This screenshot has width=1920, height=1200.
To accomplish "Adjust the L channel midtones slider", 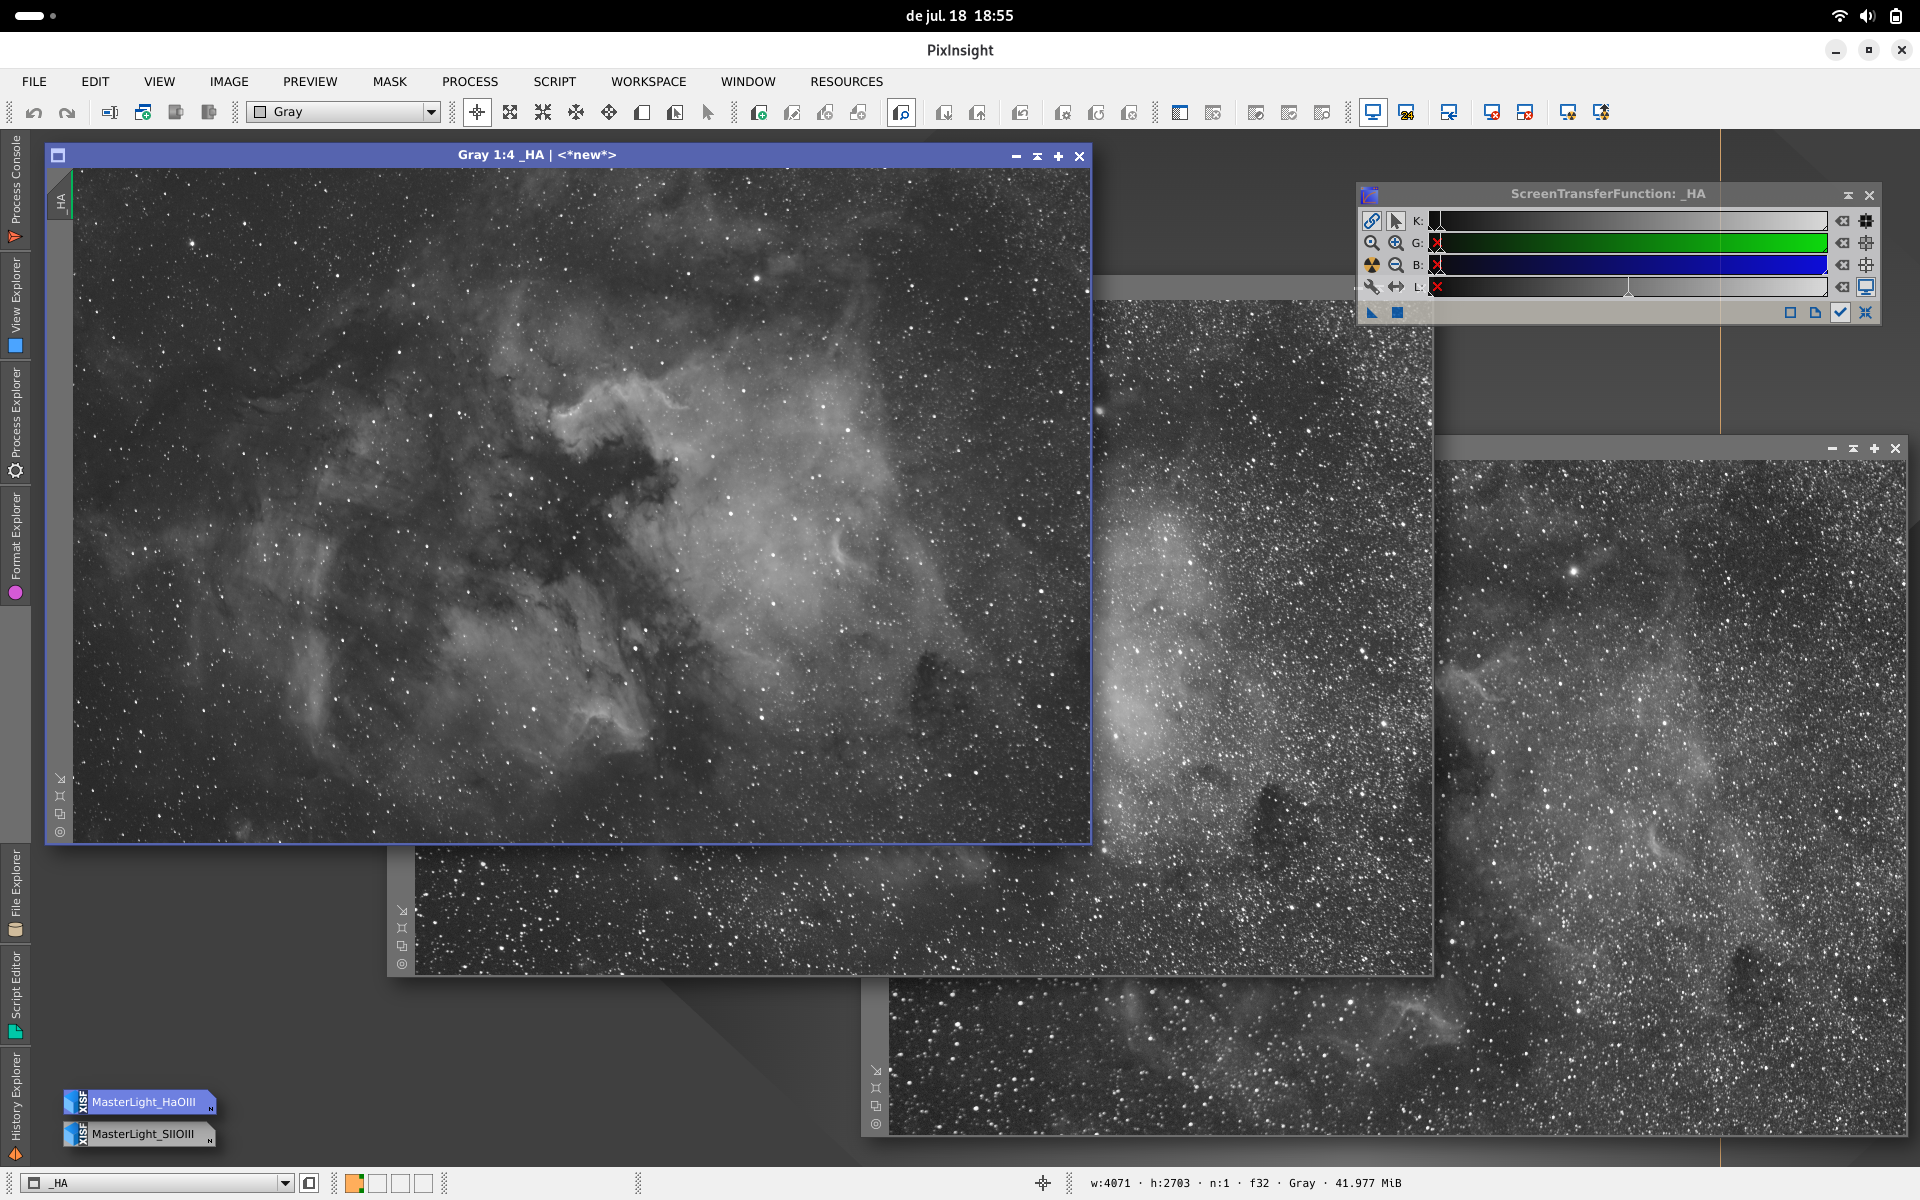I will (1628, 291).
